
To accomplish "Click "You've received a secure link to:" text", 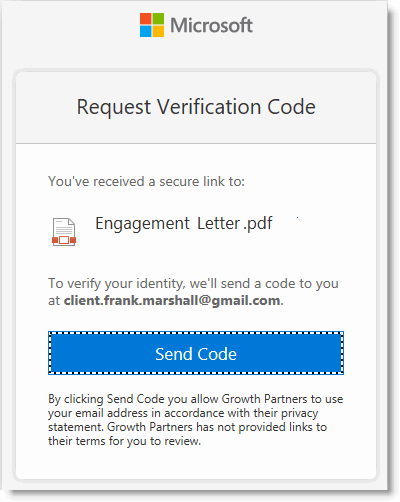I will tap(147, 182).
